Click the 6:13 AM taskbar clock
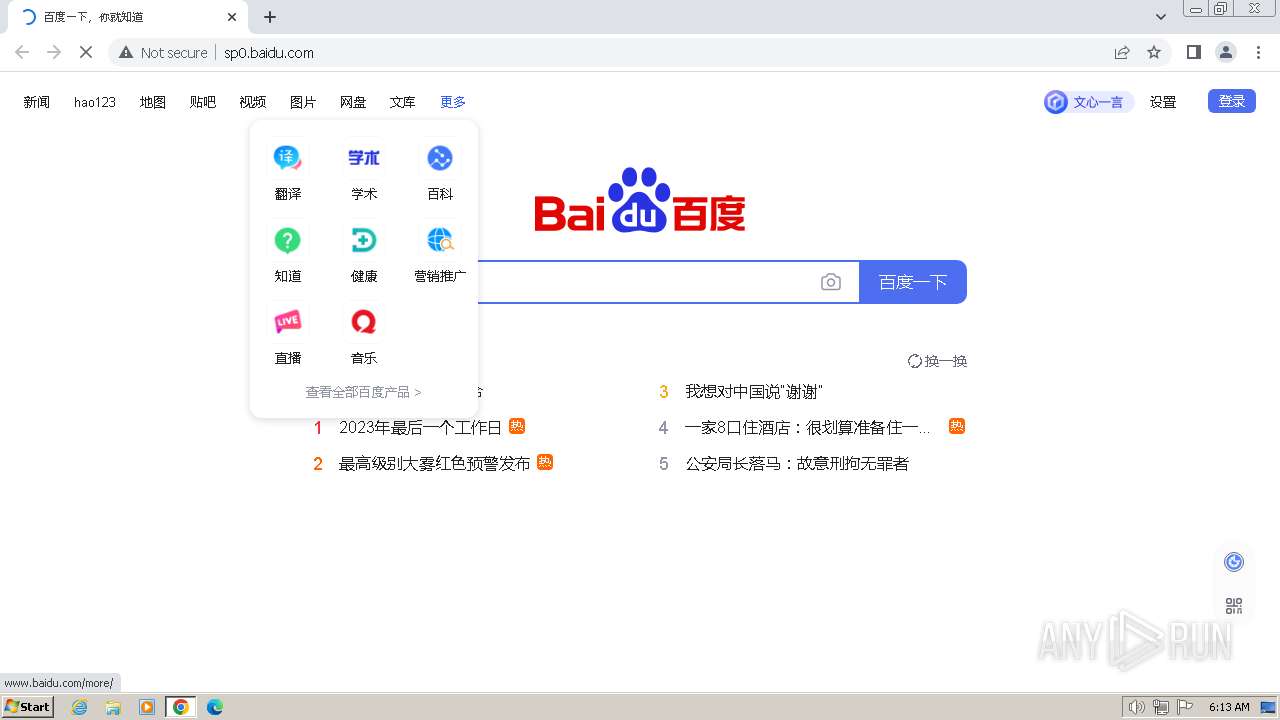This screenshot has height=720, width=1280. coord(1229,707)
